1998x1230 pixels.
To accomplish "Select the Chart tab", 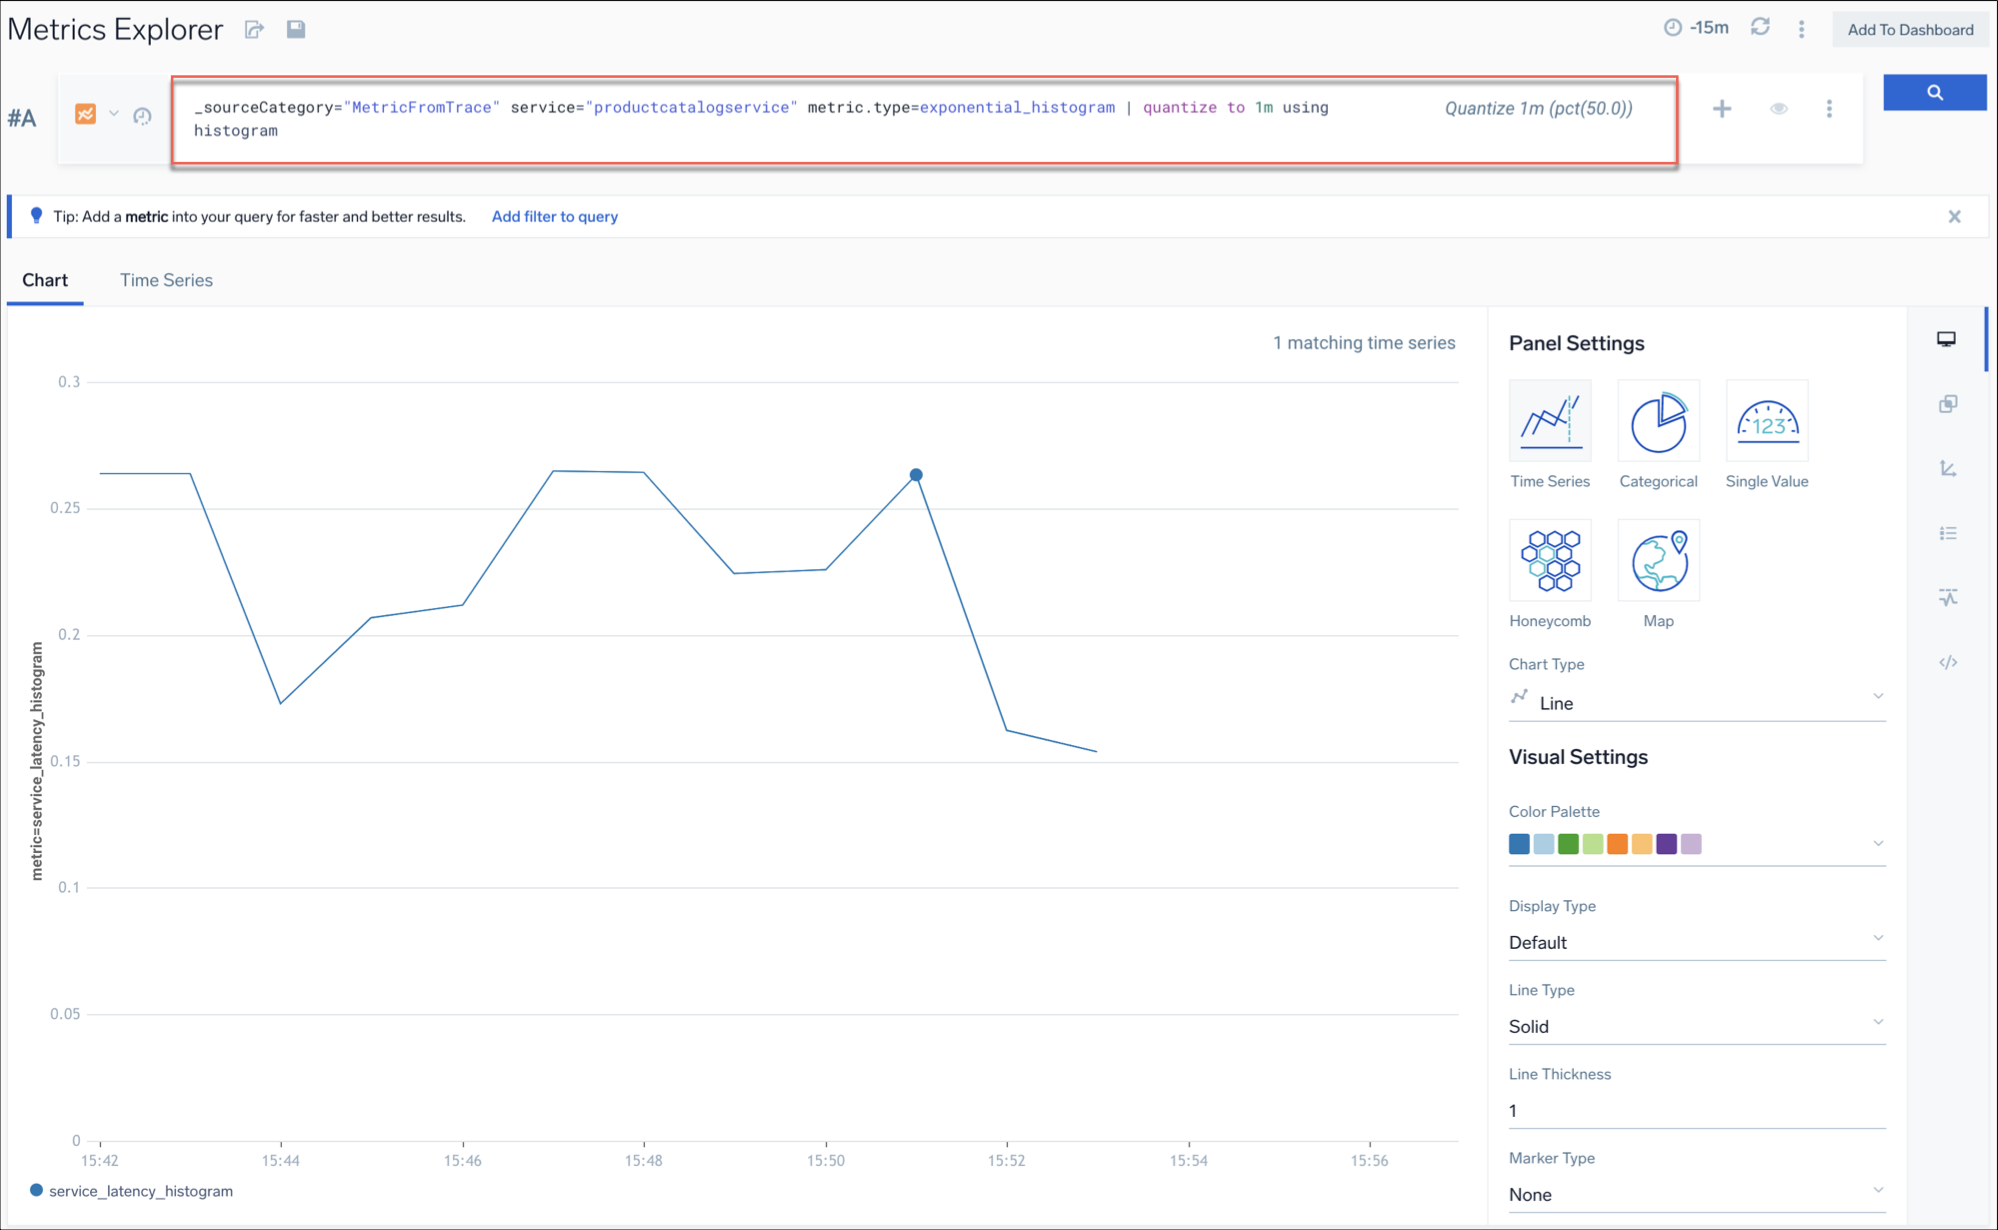I will pyautogui.click(x=45, y=280).
